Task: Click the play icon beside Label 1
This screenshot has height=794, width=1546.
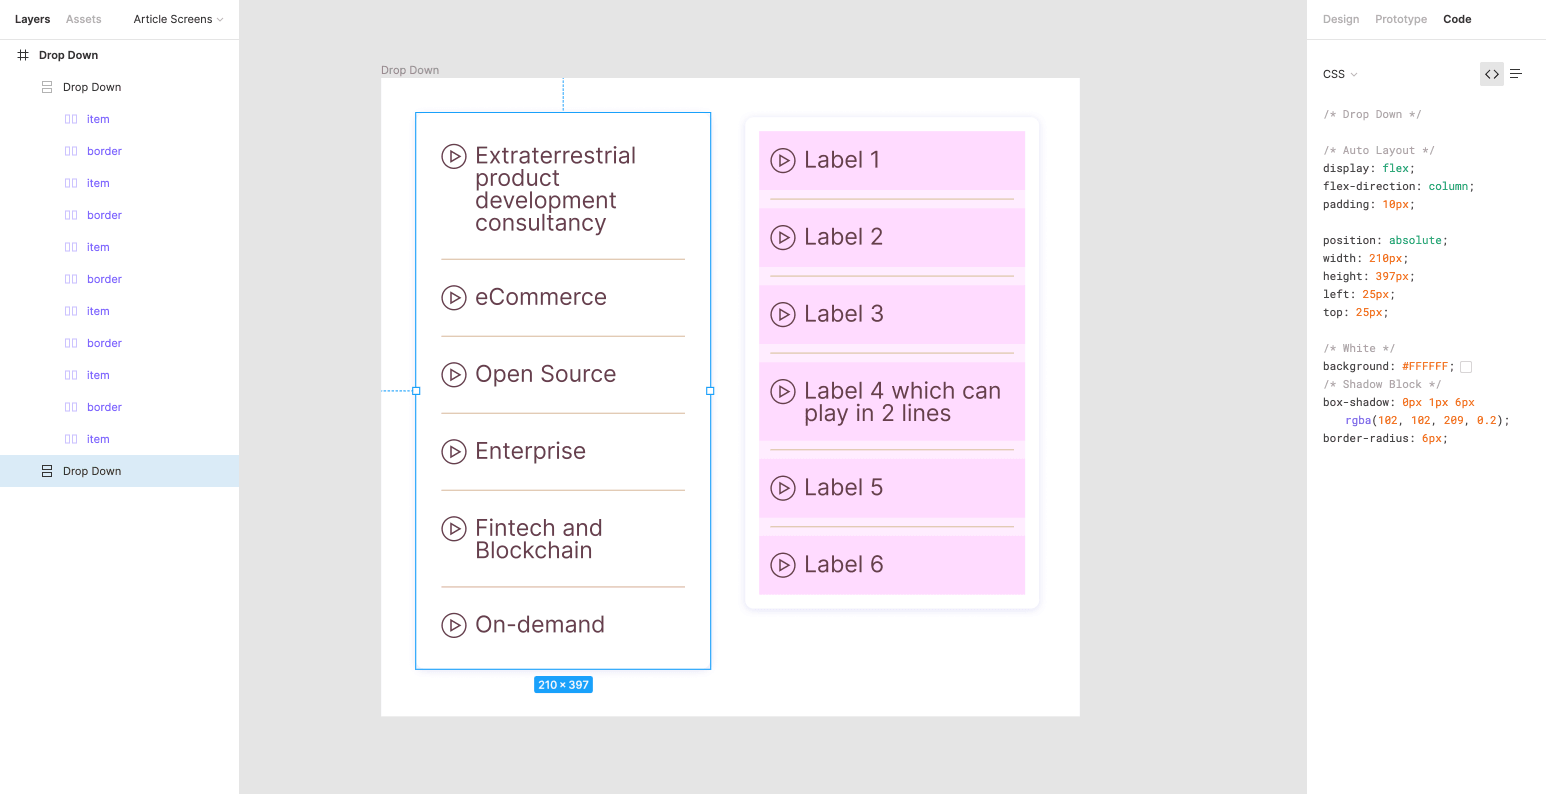Action: tap(783, 160)
